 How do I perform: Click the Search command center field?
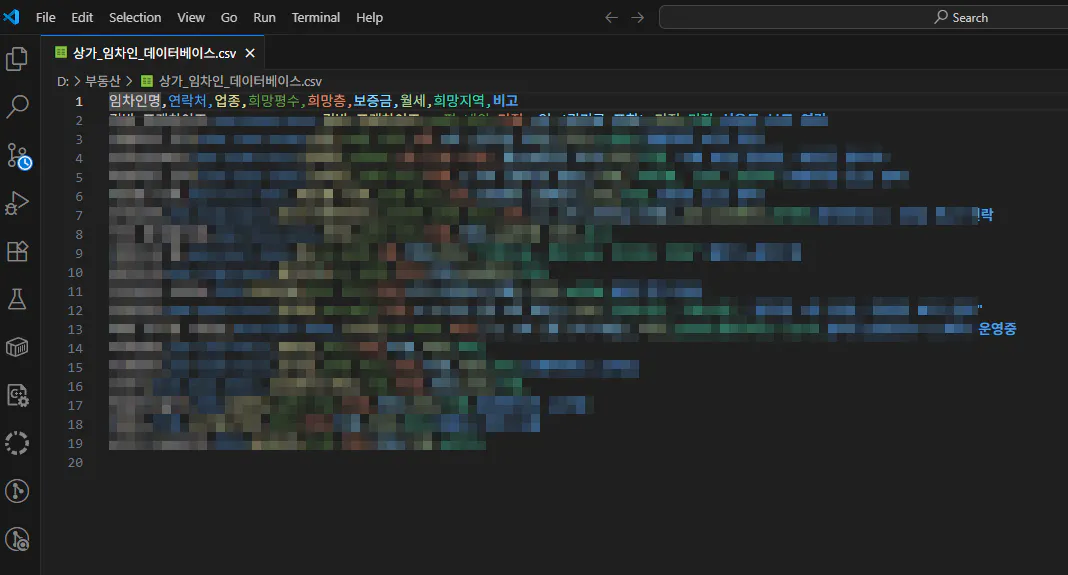864,18
